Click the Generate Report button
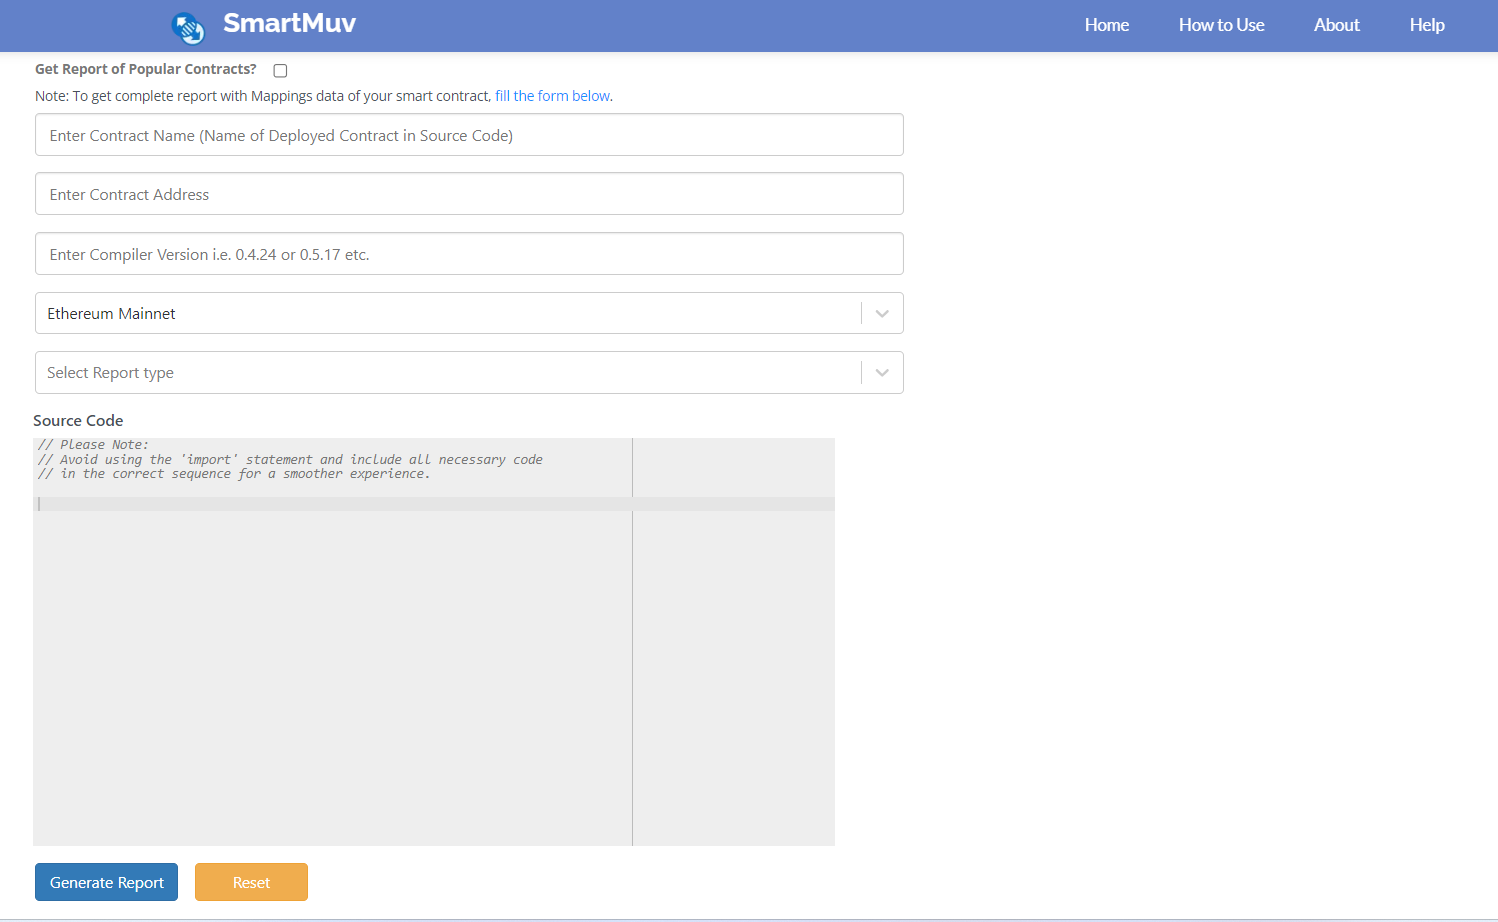 (x=106, y=882)
